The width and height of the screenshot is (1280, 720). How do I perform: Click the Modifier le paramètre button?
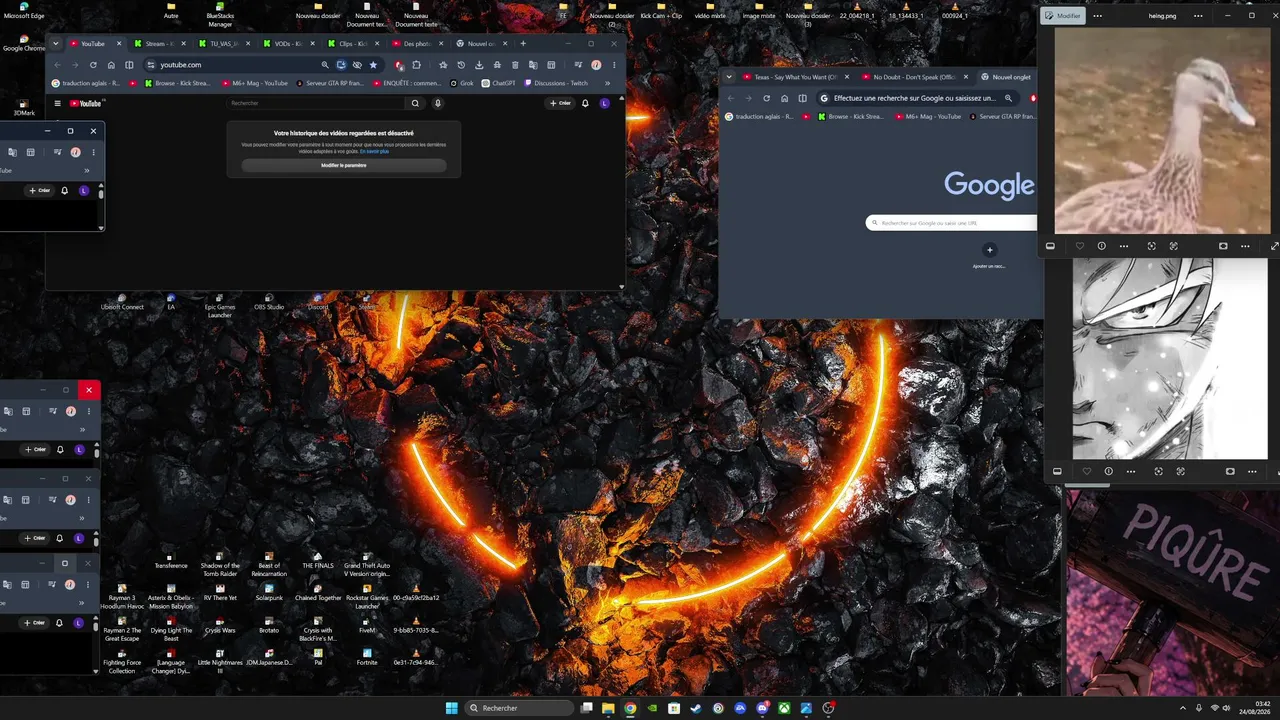click(344, 165)
